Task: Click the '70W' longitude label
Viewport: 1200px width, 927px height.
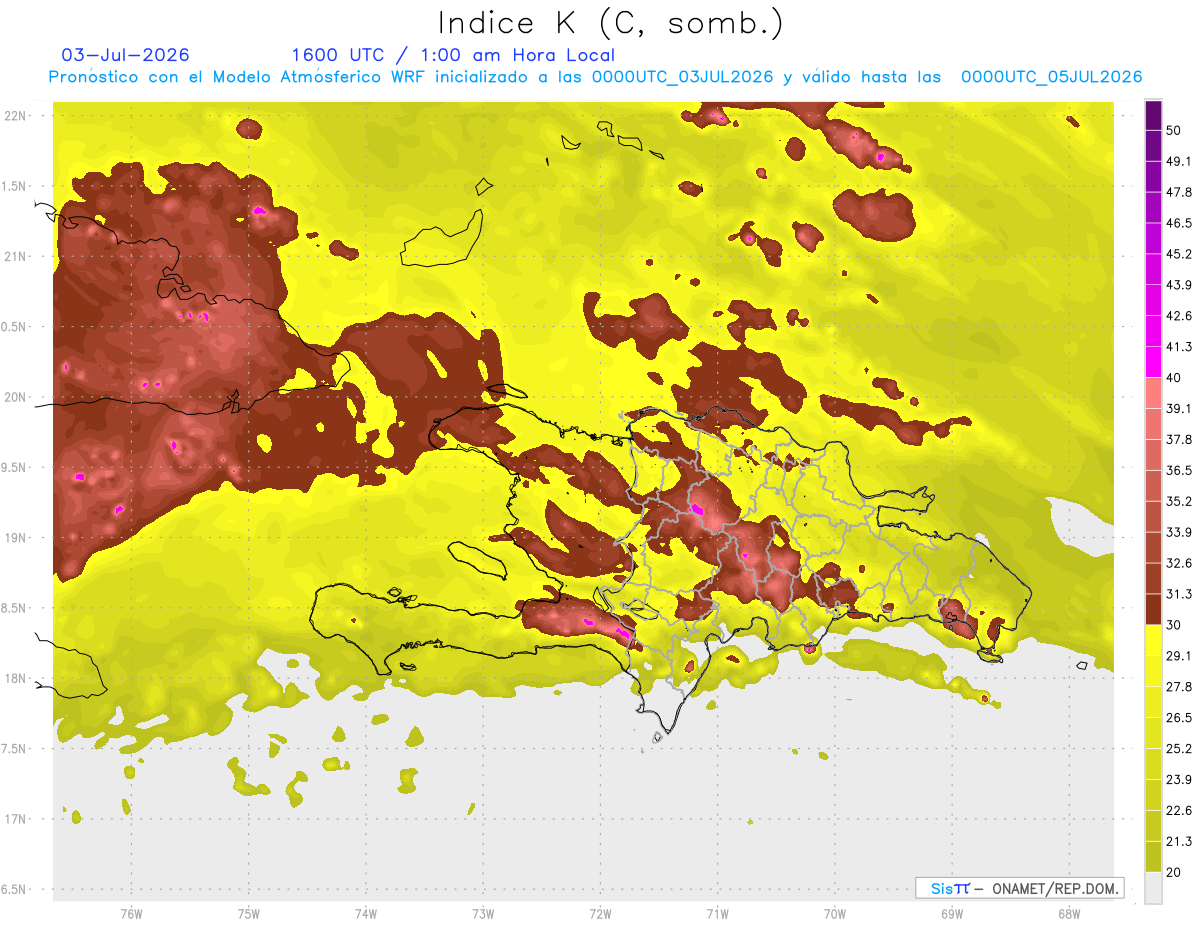Action: pyautogui.click(x=835, y=914)
